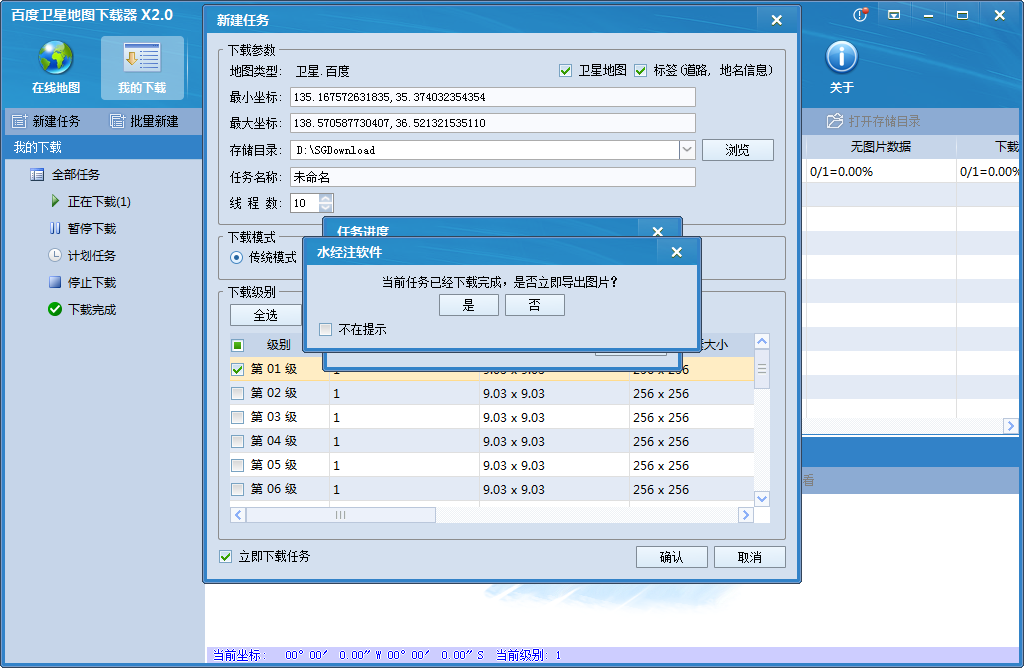Click the 全选 button
1024x668 pixels.
266,315
